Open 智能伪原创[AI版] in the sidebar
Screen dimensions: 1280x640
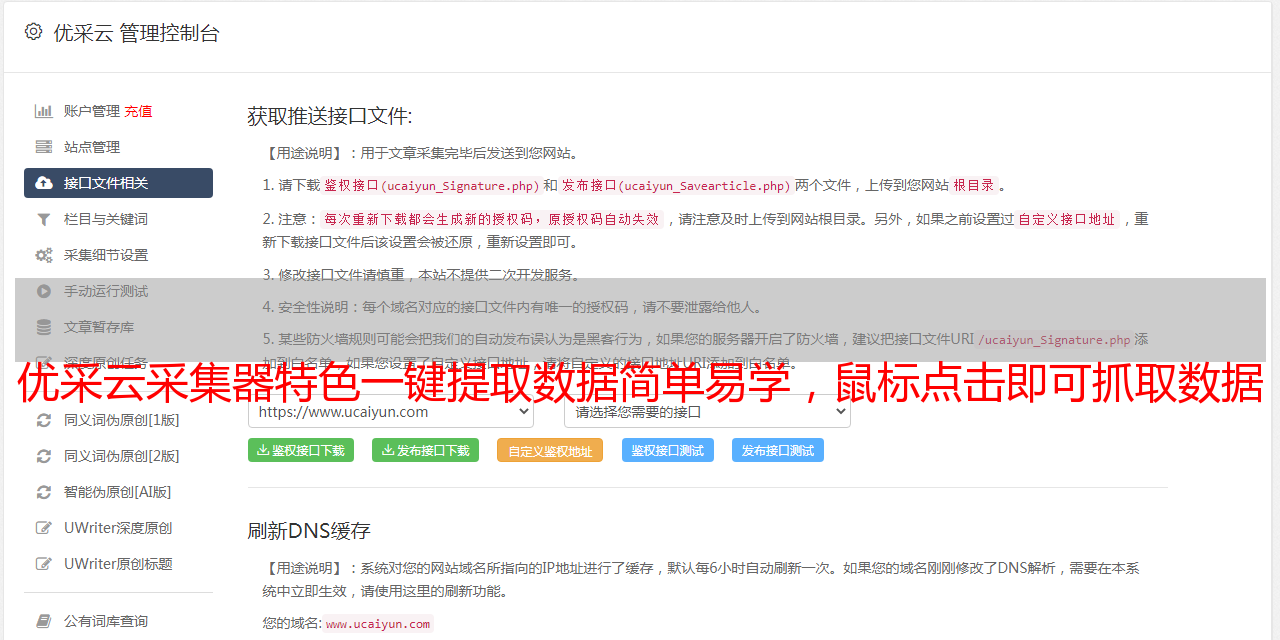[x=118, y=492]
